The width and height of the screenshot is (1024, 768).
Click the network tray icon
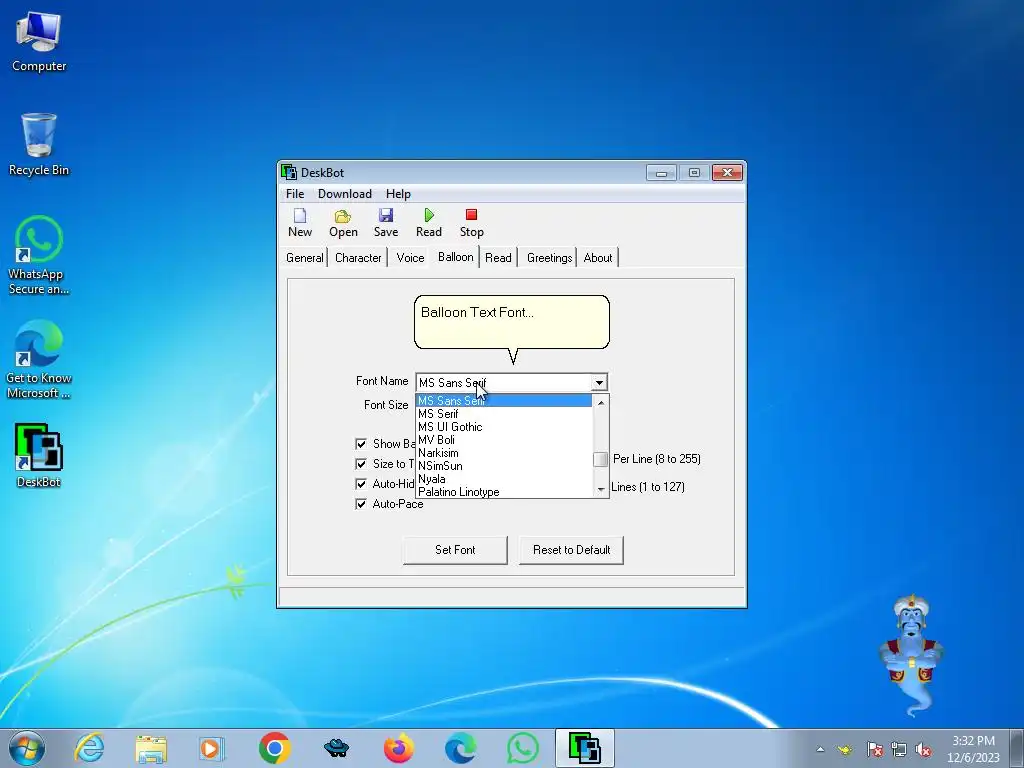point(899,750)
